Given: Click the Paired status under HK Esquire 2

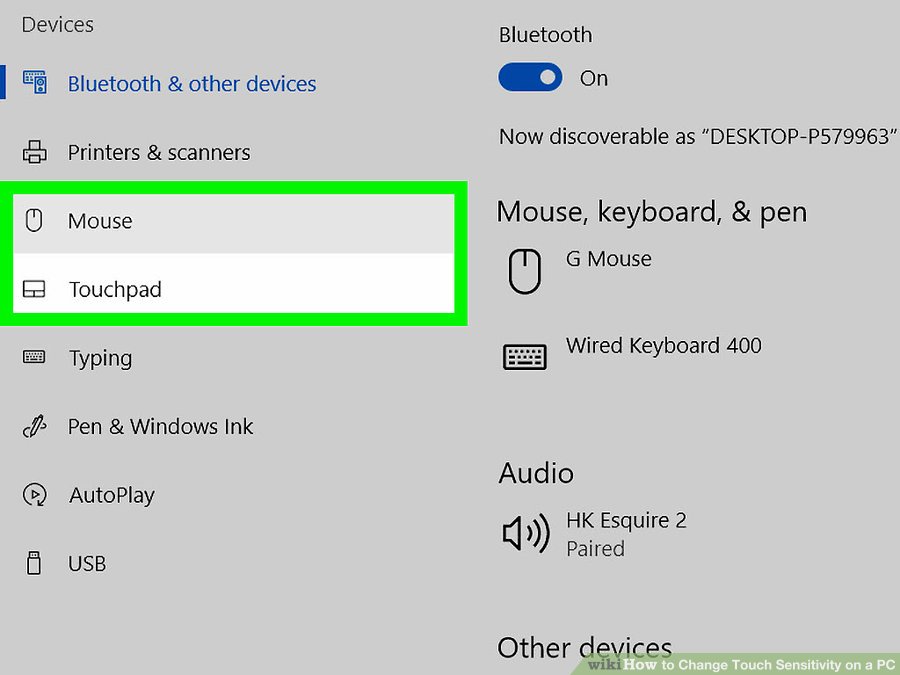Looking at the screenshot, I should [x=595, y=549].
